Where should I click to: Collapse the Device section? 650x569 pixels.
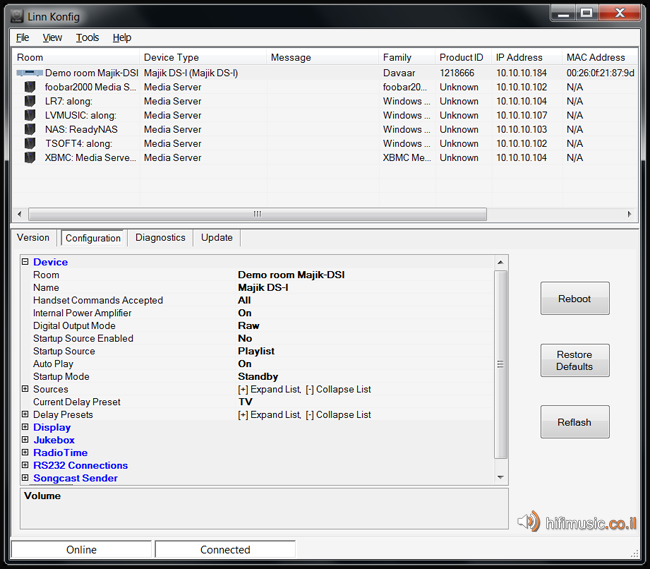point(25,262)
